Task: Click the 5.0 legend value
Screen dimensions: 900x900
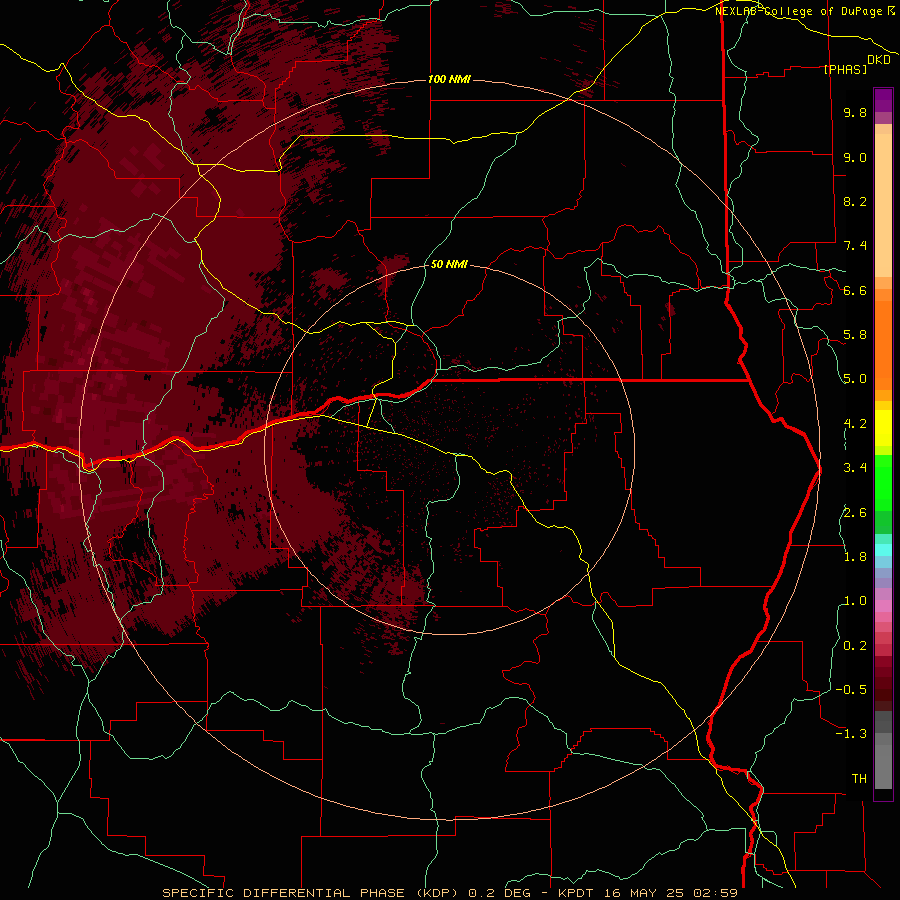Action: click(x=855, y=379)
